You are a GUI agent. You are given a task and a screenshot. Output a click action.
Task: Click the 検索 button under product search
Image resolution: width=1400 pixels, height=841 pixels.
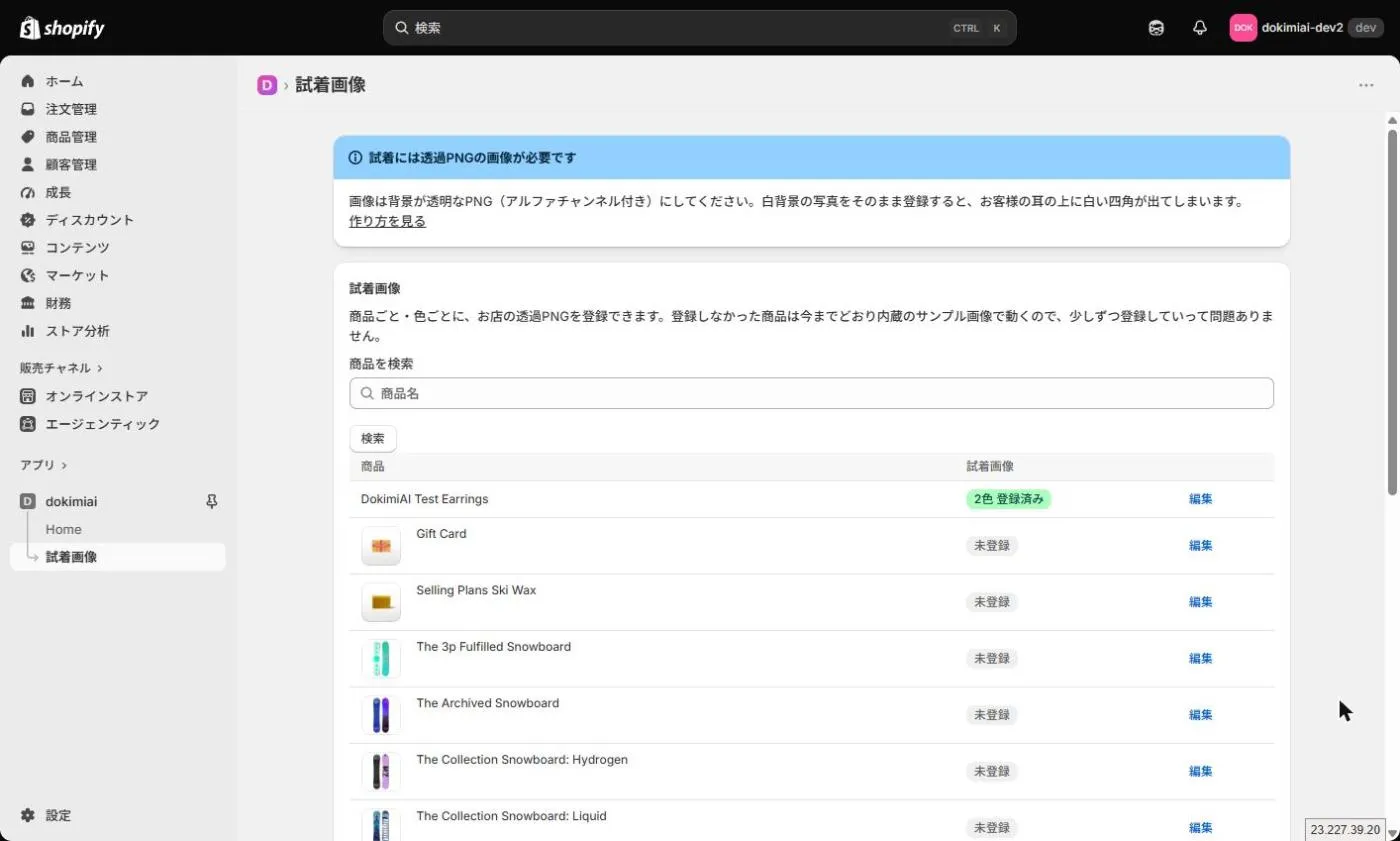click(x=373, y=438)
